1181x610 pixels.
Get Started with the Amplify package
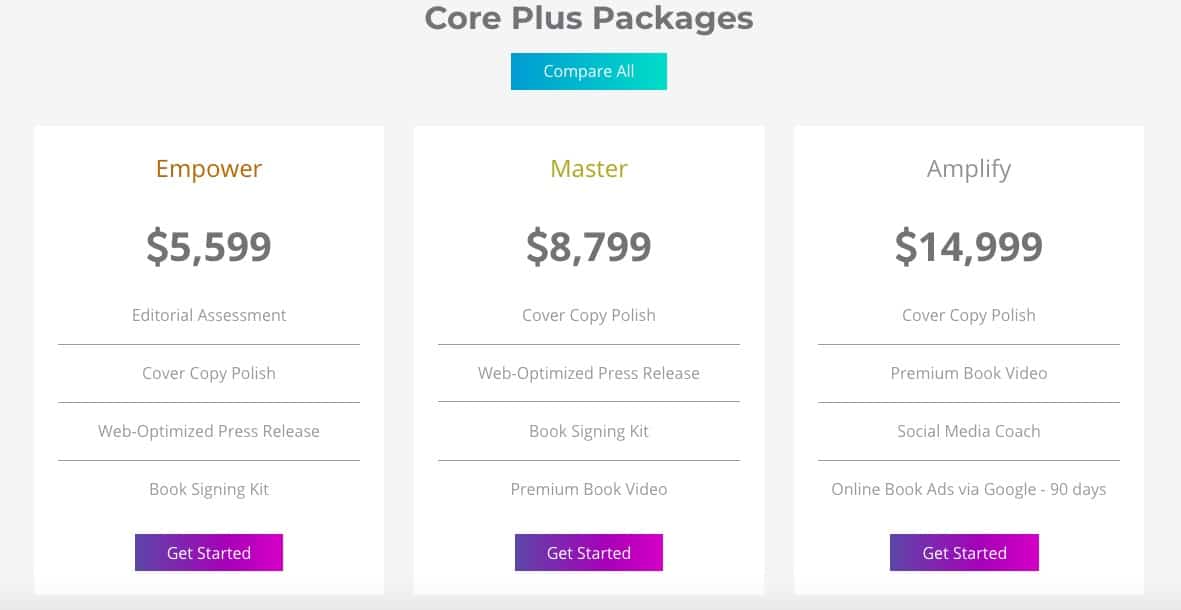point(964,553)
